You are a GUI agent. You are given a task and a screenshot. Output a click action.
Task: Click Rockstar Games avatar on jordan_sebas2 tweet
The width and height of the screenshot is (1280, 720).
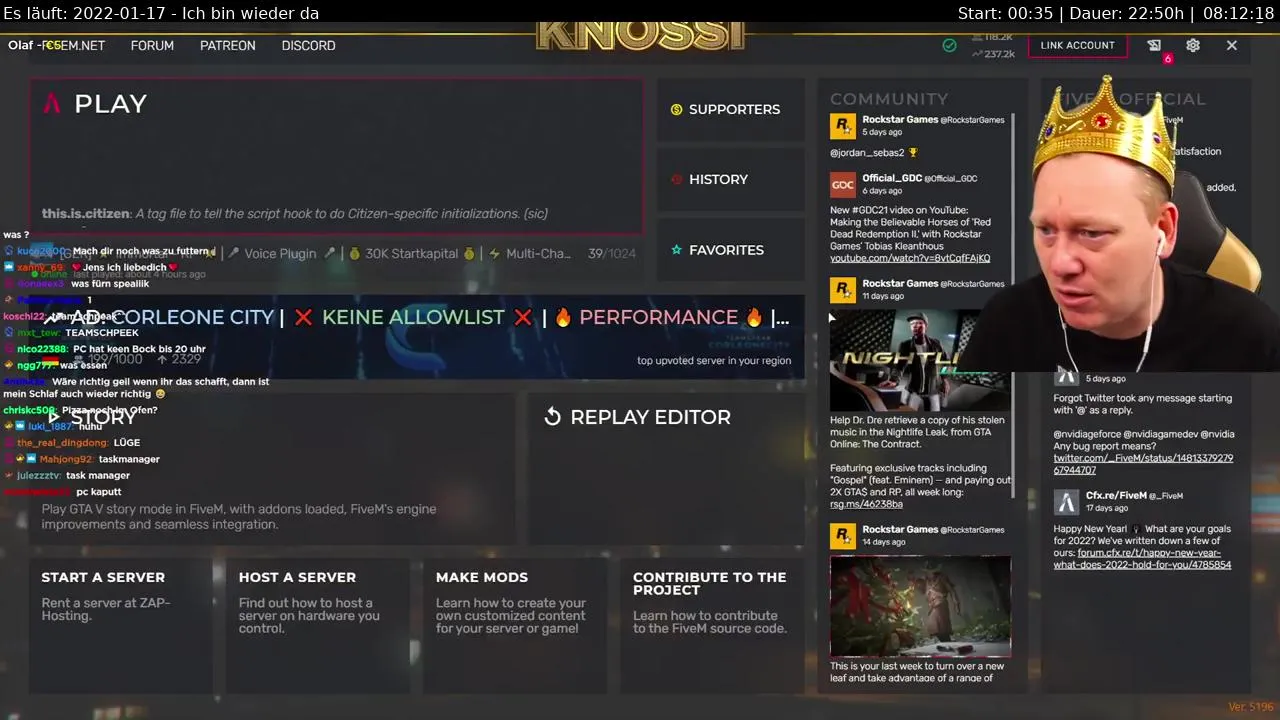(x=843, y=126)
